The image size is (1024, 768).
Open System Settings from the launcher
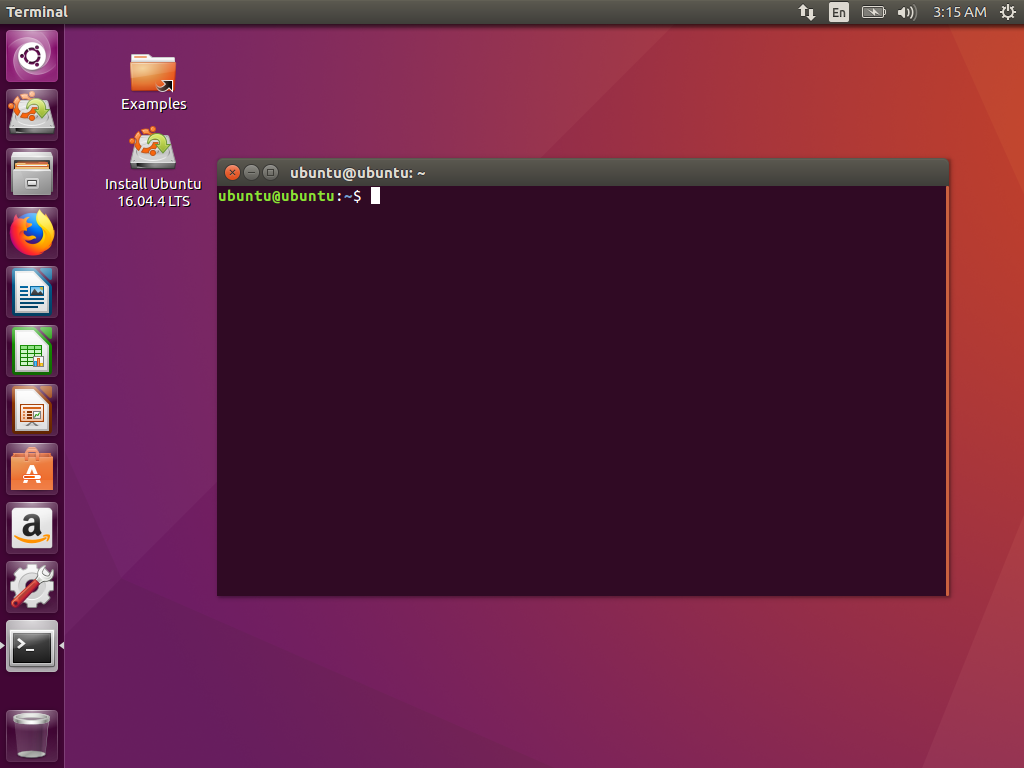coord(31,586)
